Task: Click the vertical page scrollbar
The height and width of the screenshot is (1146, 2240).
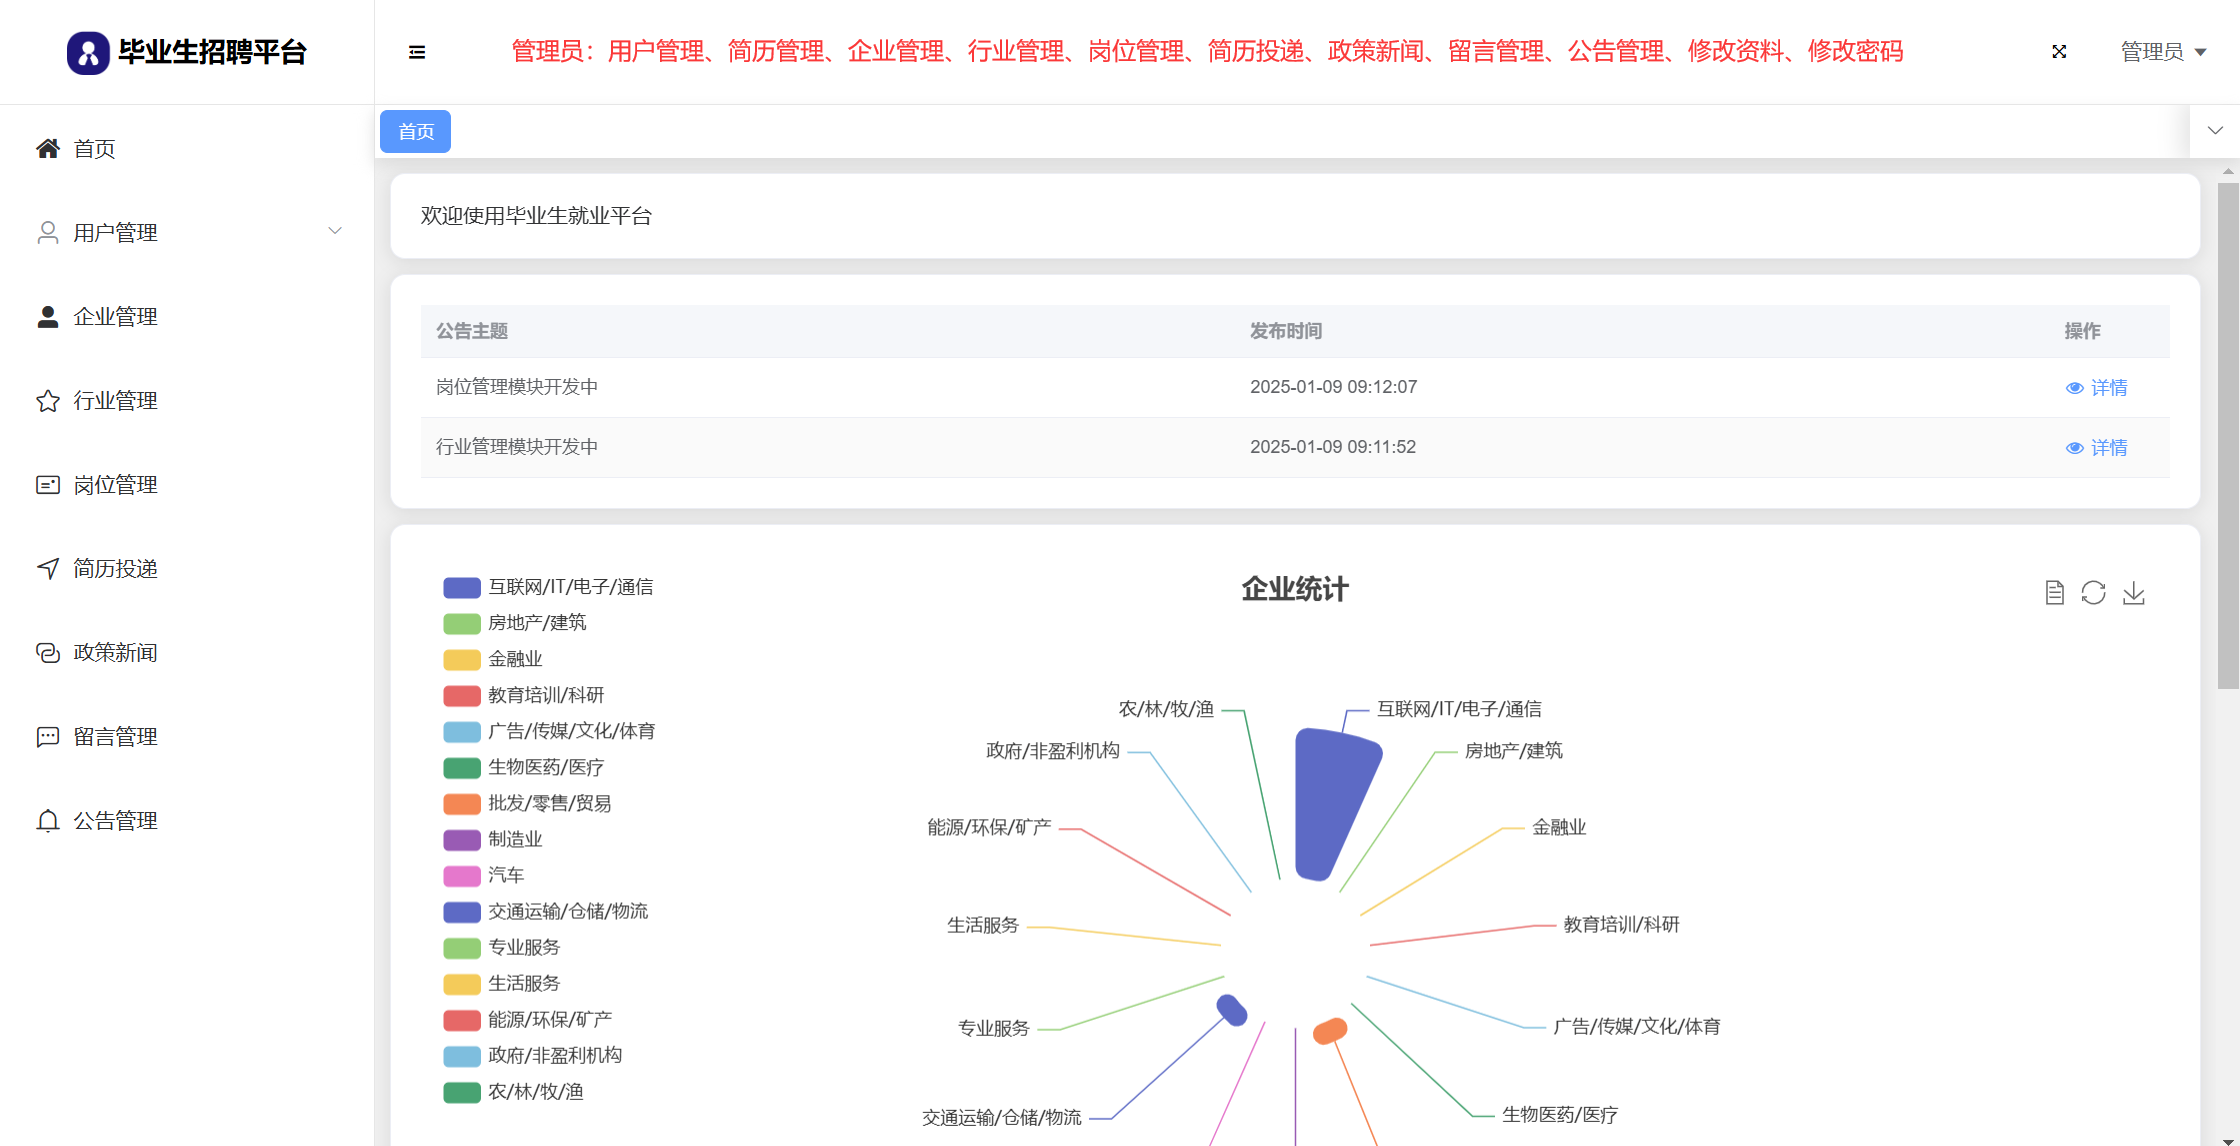Action: point(2227,435)
